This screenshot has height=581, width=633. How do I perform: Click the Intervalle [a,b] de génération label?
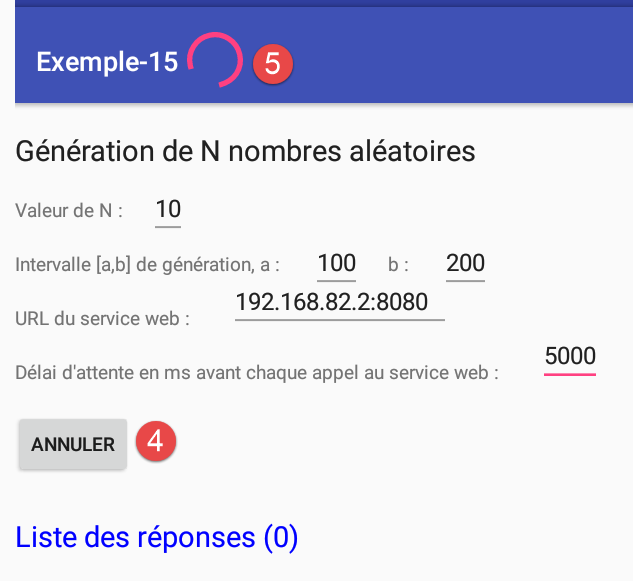tap(148, 265)
